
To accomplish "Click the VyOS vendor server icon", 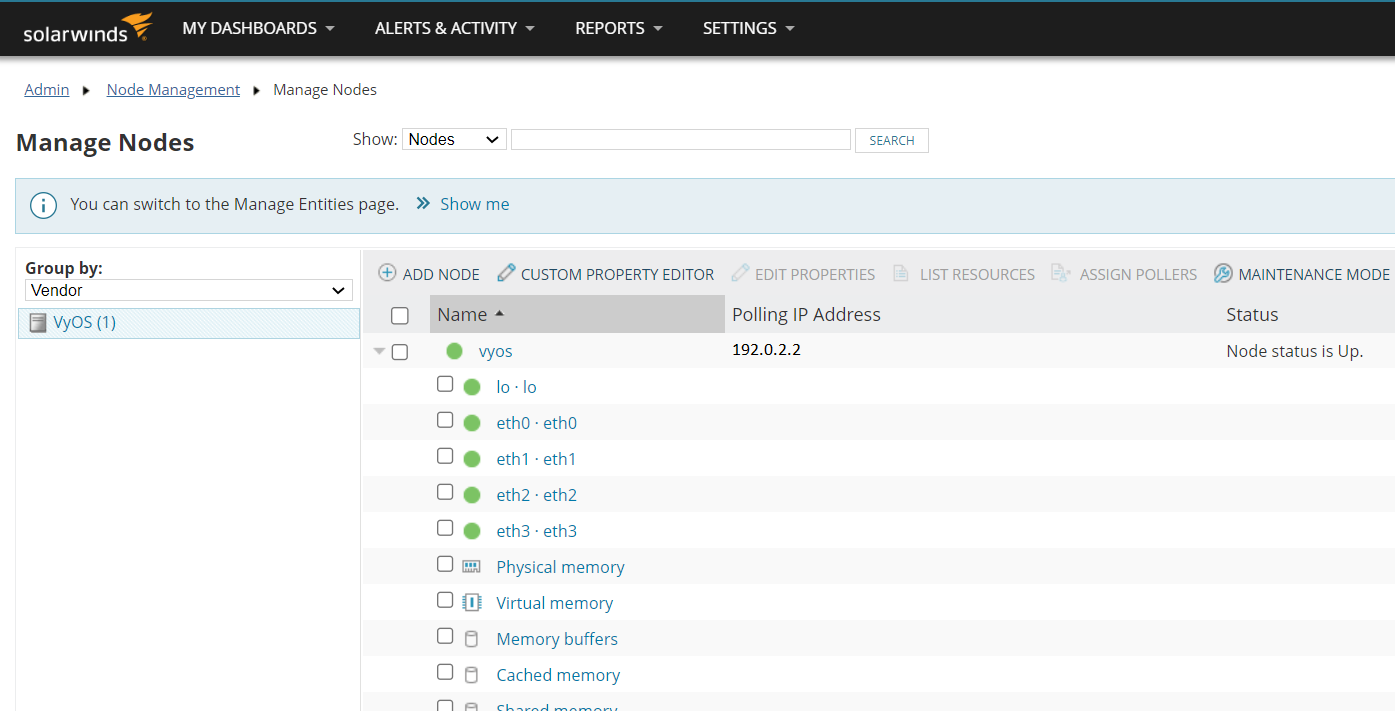I will tap(38, 323).
